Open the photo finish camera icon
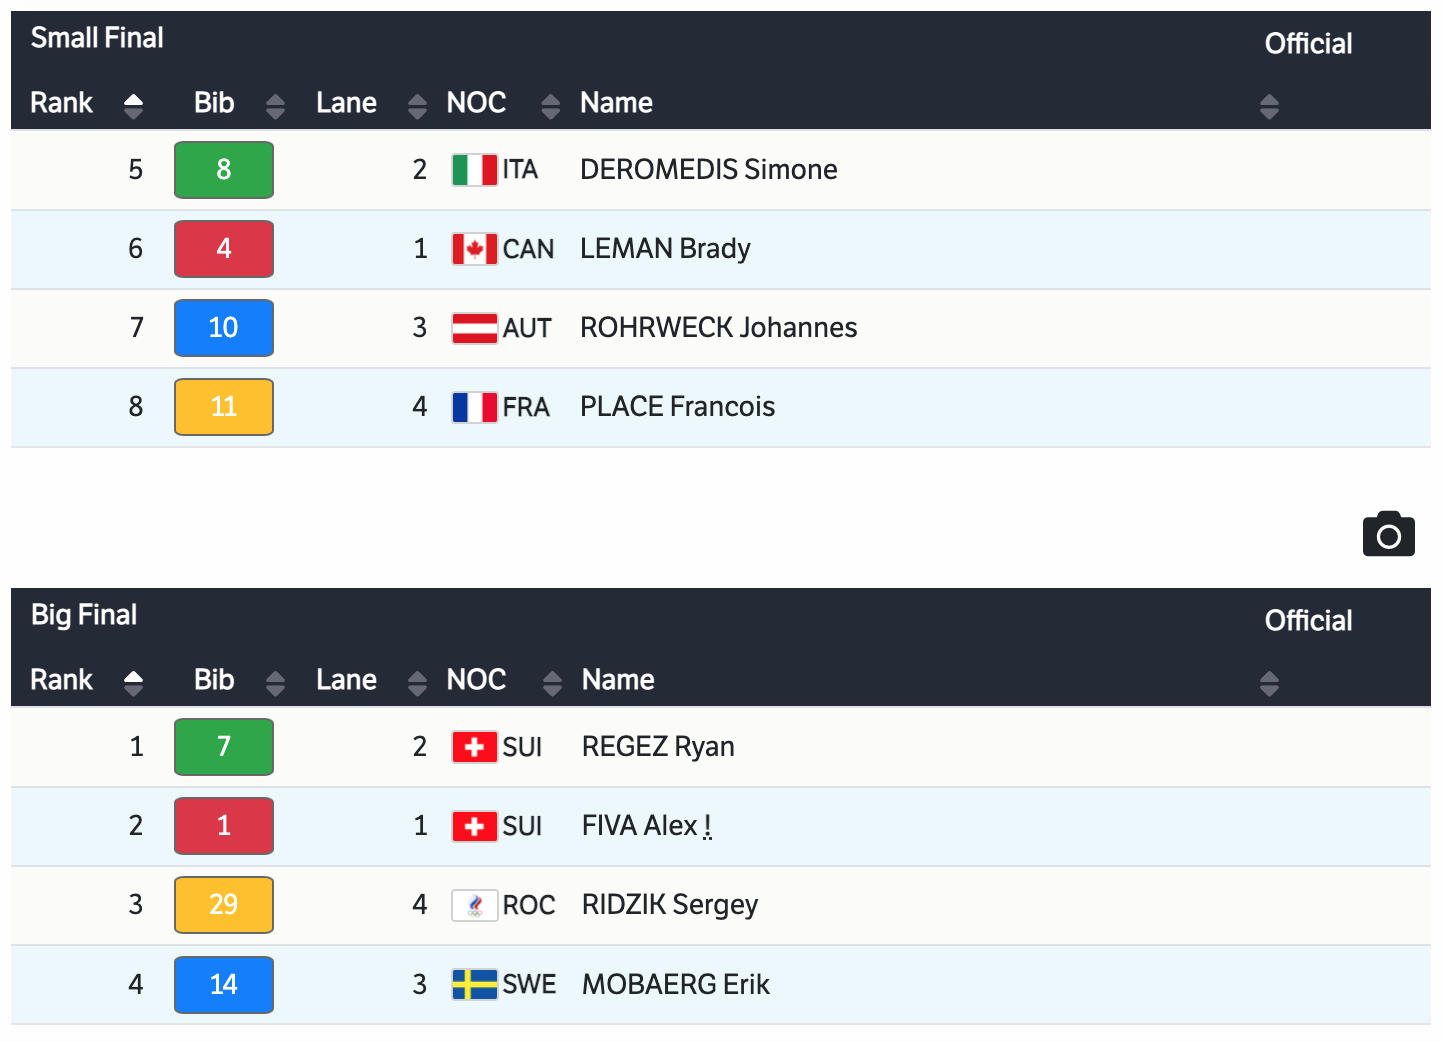The height and width of the screenshot is (1042, 1444). pos(1388,535)
